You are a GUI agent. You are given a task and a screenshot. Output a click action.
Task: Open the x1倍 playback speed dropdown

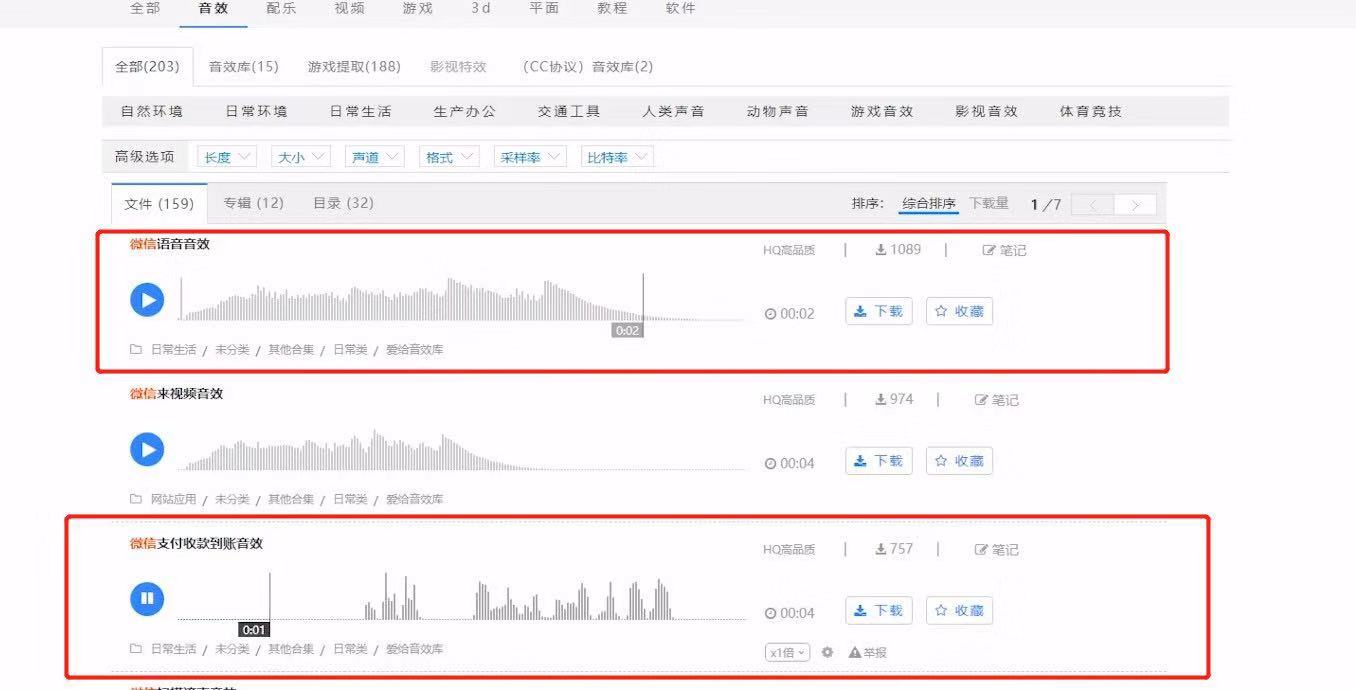(787, 652)
